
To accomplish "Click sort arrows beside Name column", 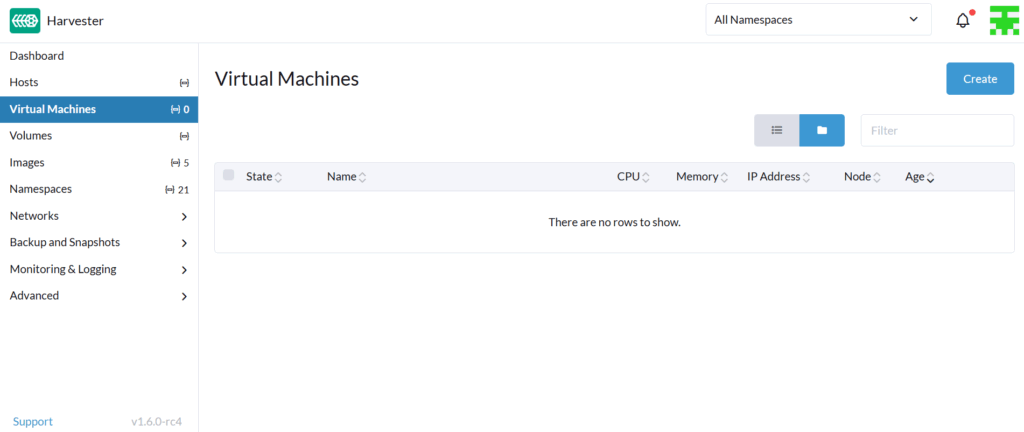I will (362, 177).
